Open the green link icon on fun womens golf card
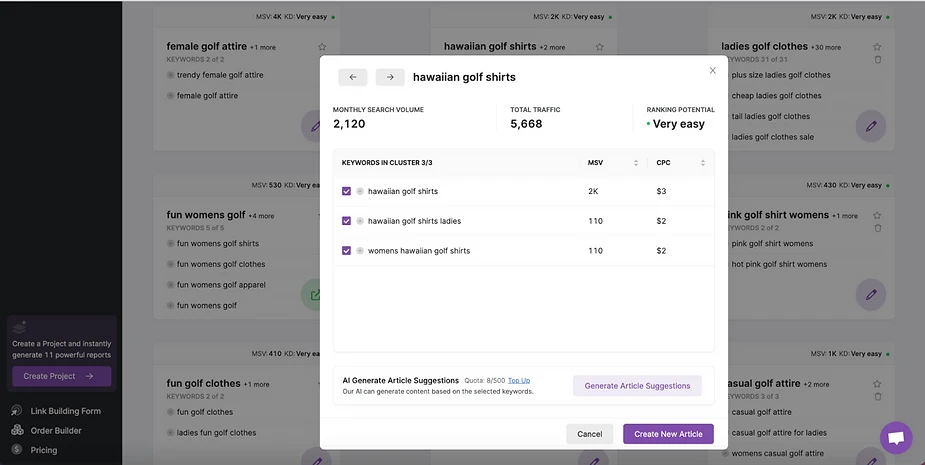 point(315,295)
